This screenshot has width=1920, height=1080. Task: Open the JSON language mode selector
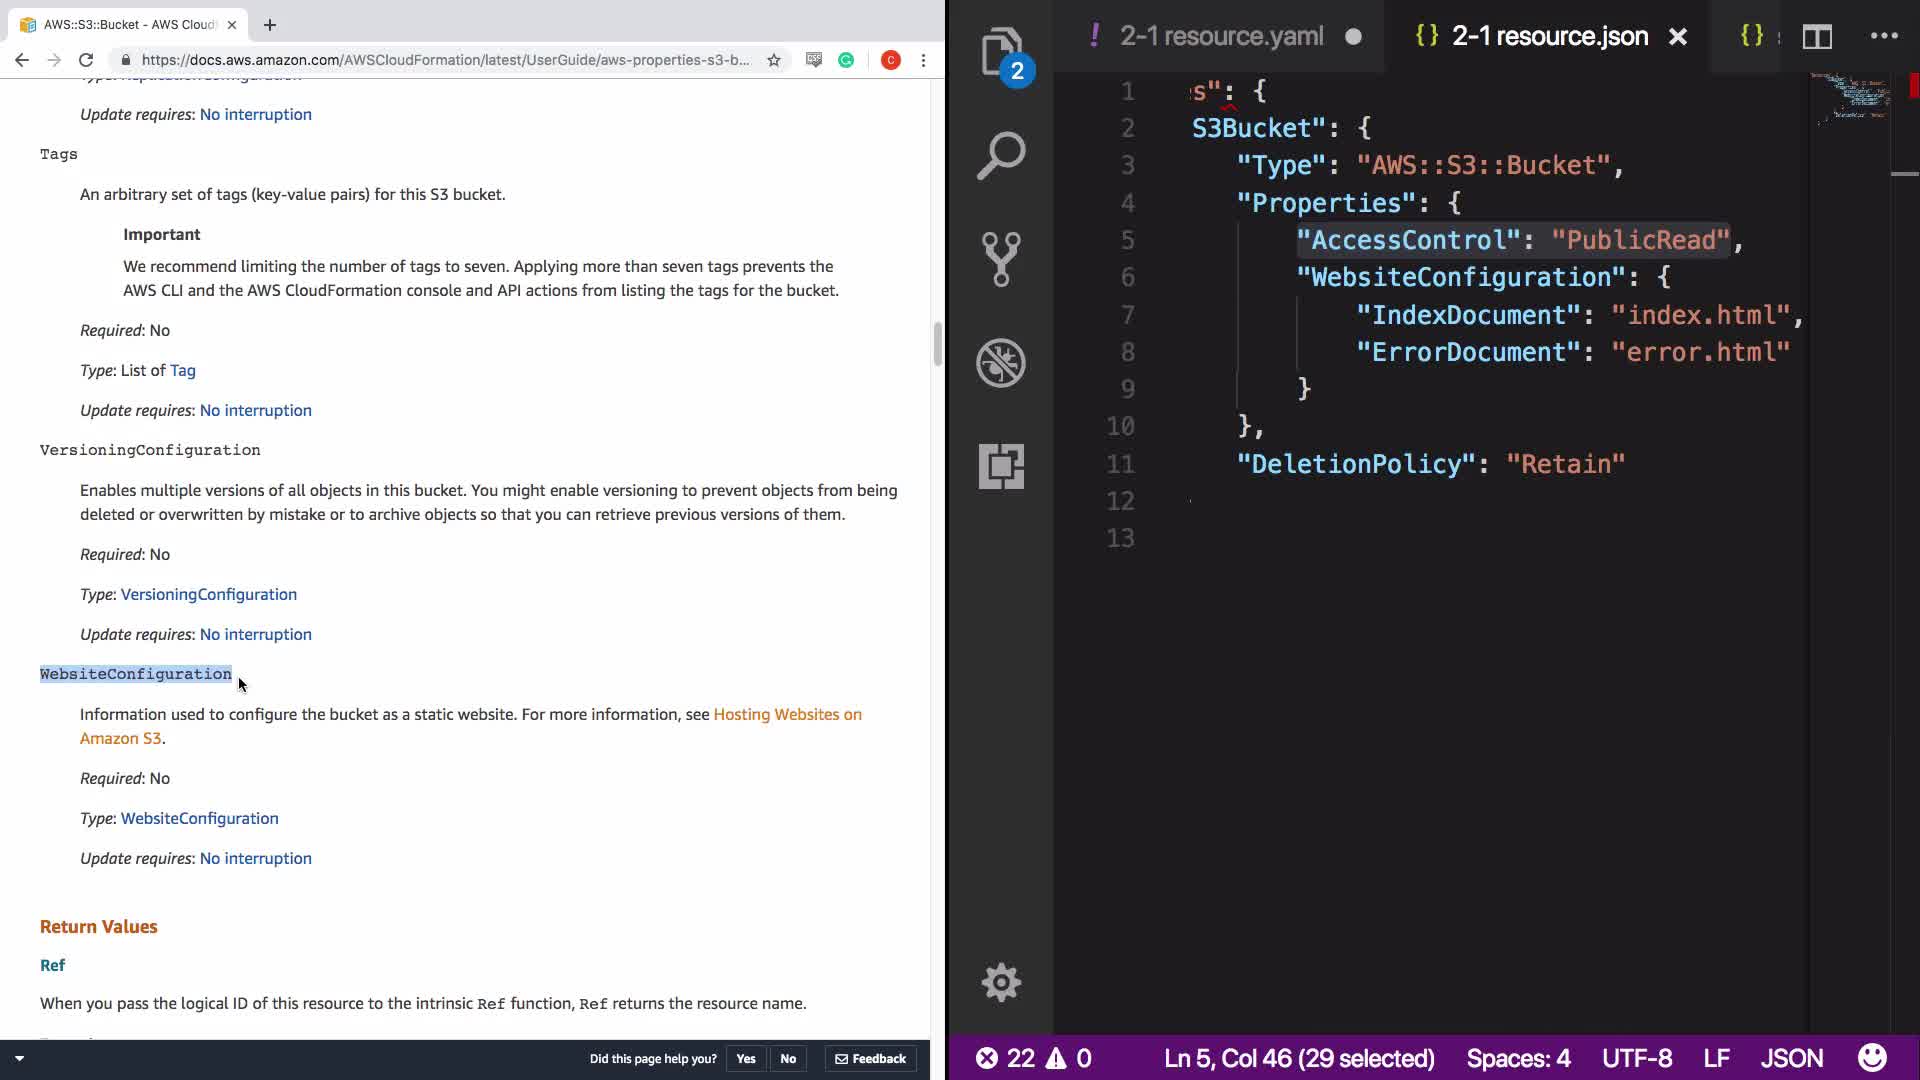1791,1058
